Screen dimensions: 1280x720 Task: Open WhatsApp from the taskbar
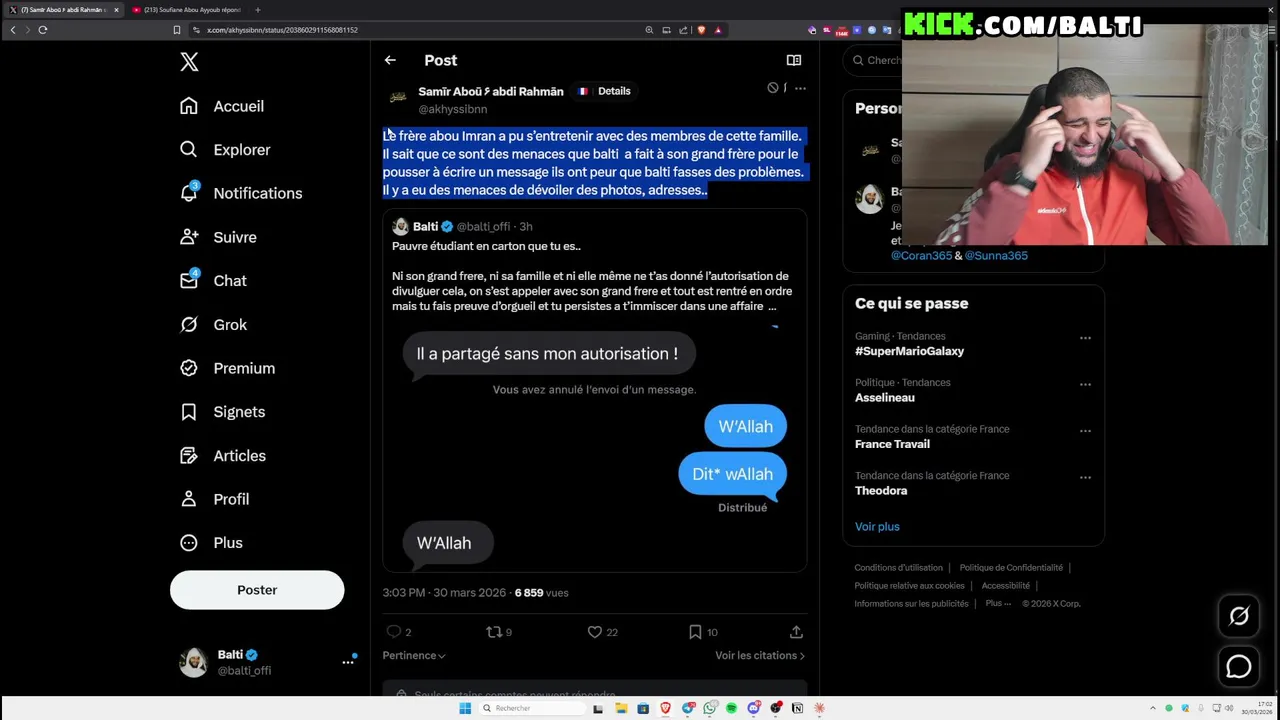[709, 708]
